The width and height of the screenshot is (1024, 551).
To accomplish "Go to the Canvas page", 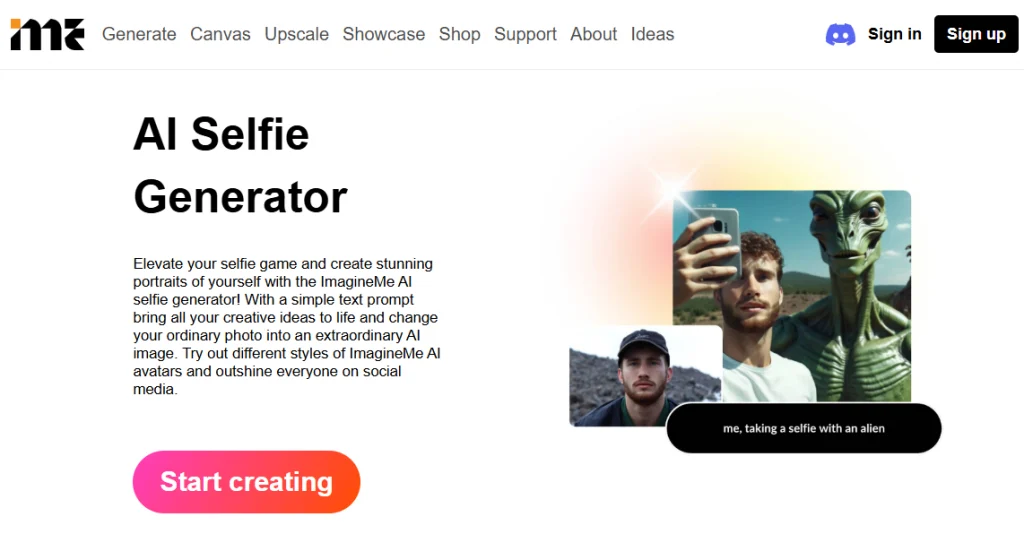I will pyautogui.click(x=220, y=34).
